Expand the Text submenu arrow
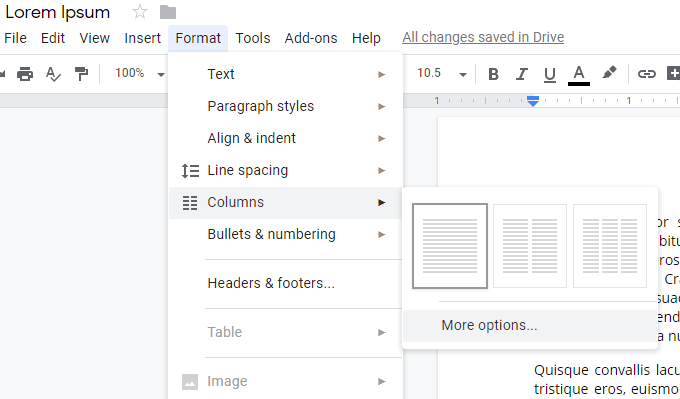Image resolution: width=680 pixels, height=399 pixels. (x=382, y=75)
